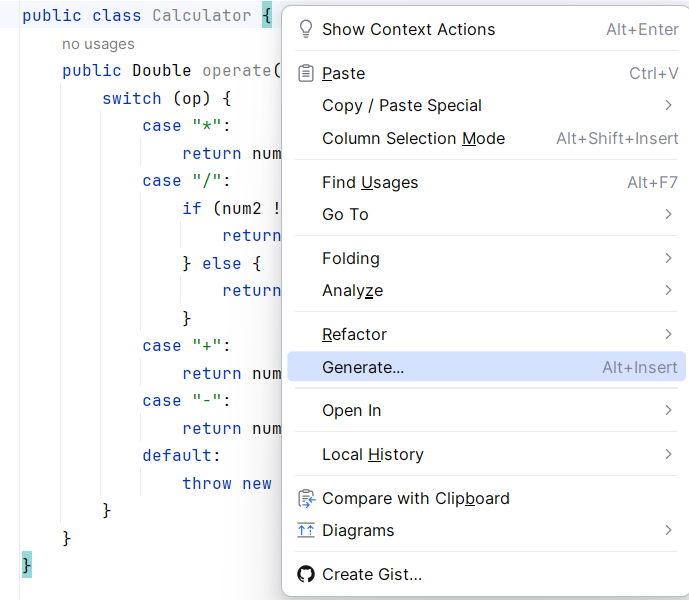Expand the Folding chevron arrow

(668, 258)
